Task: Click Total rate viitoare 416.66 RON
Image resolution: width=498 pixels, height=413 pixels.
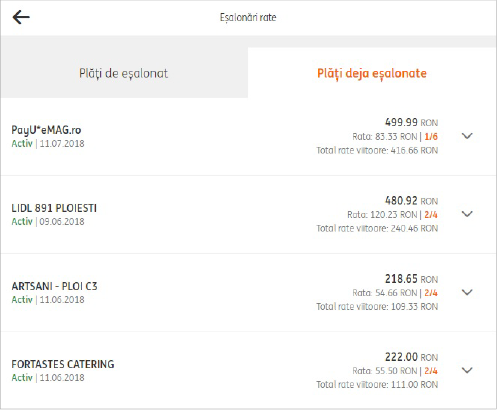Action: 377,151
